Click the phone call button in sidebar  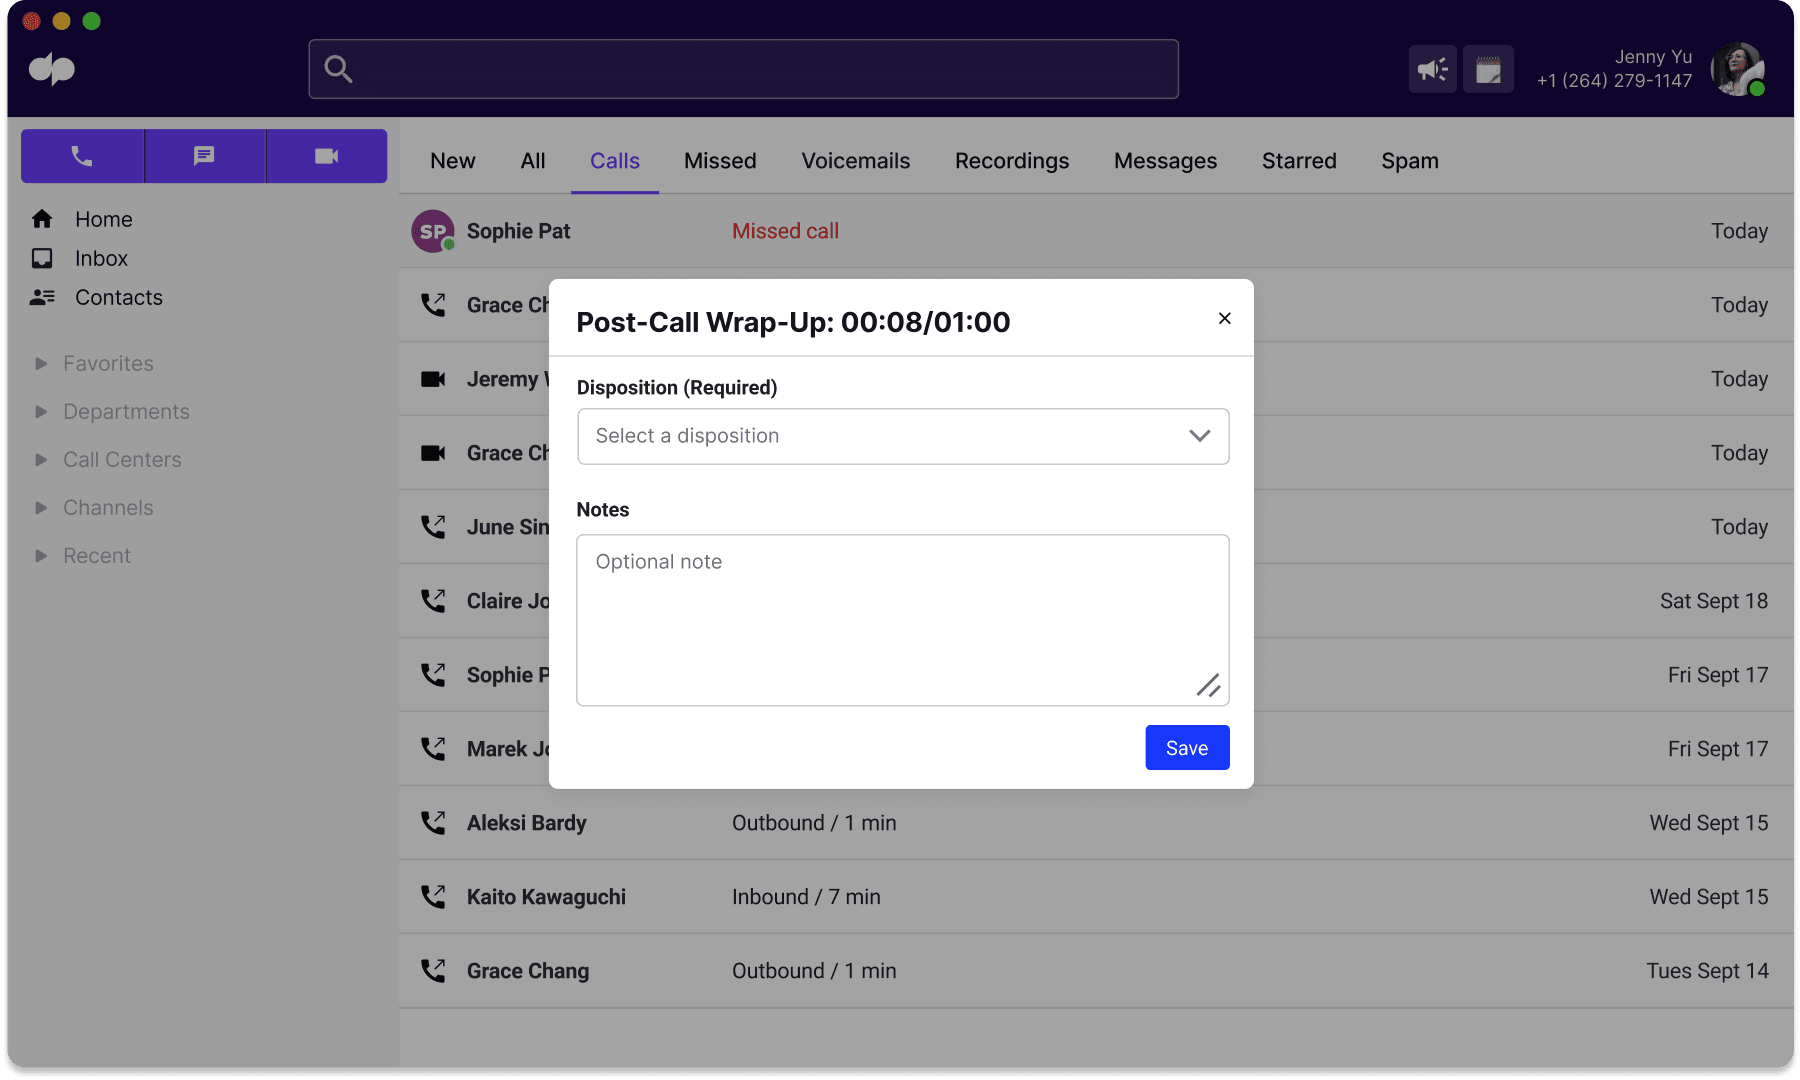(x=83, y=156)
